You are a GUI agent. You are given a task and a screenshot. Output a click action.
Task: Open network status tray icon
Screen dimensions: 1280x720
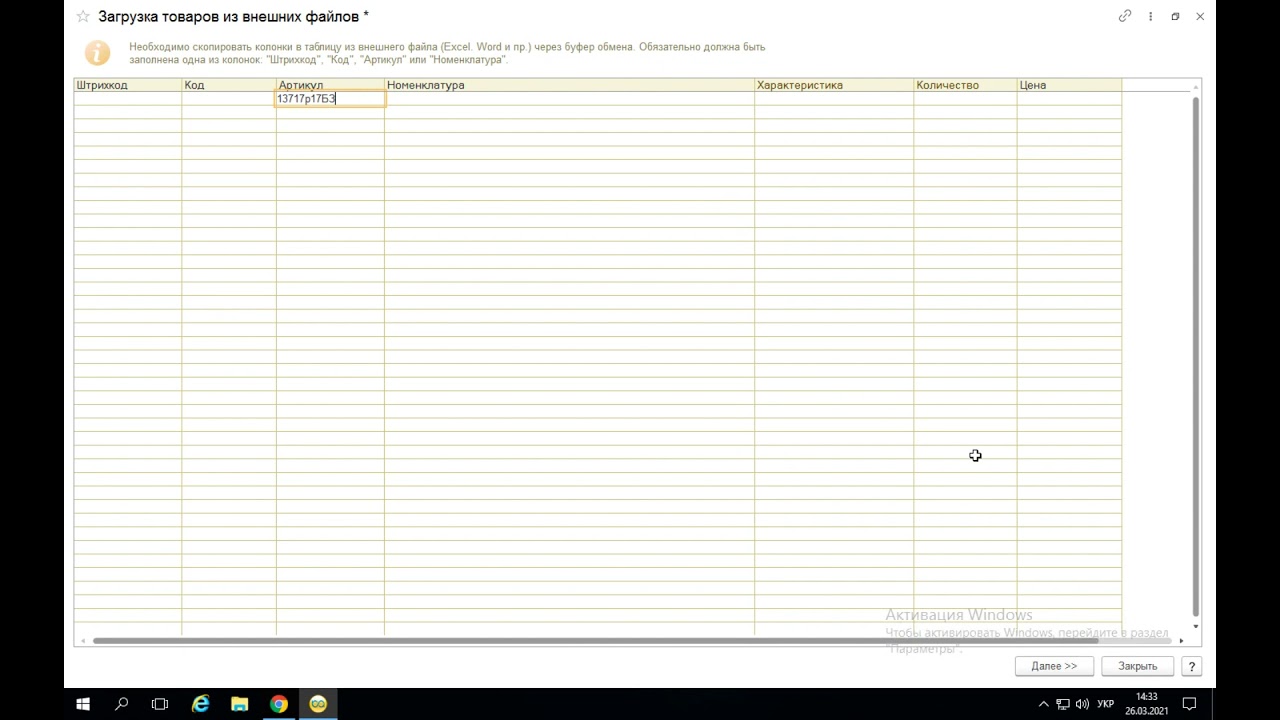(x=1063, y=704)
